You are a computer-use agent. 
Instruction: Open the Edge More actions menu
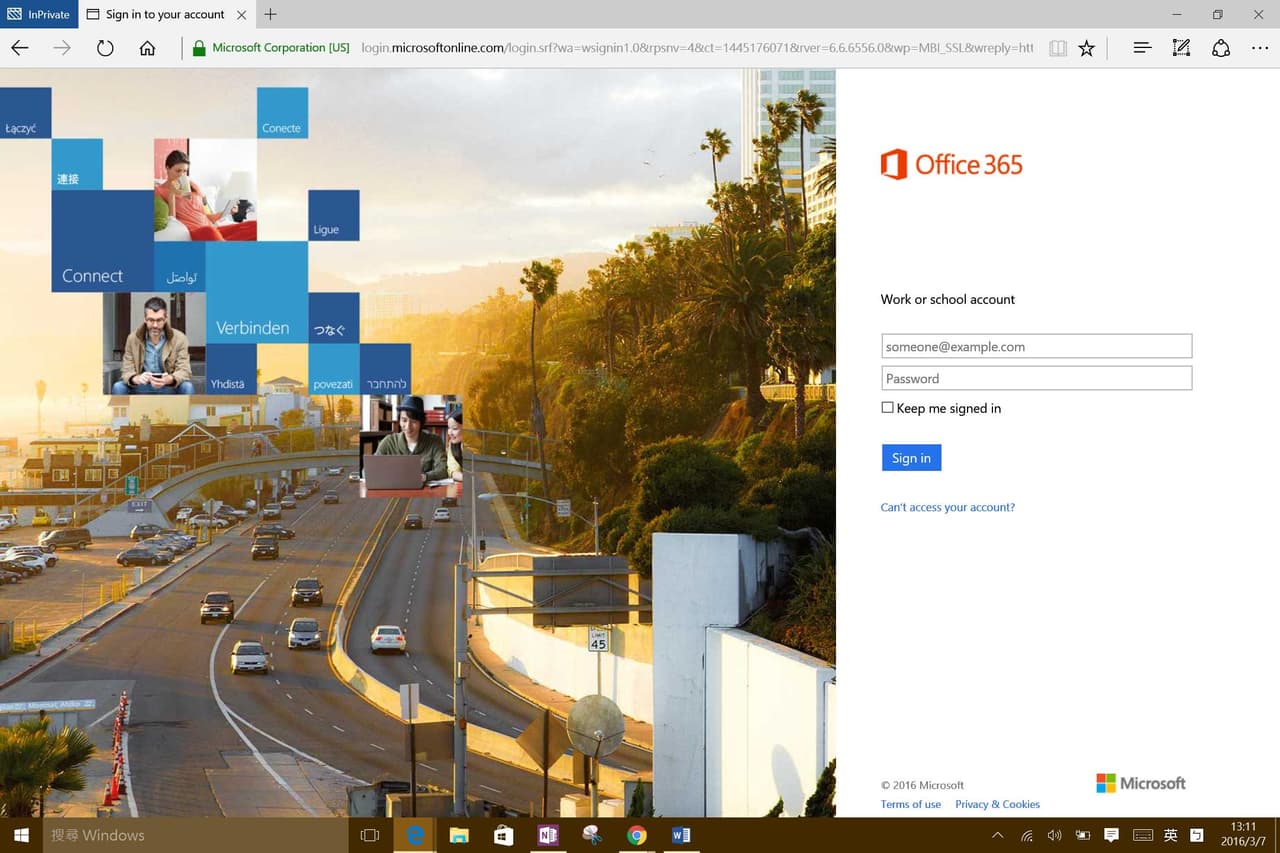point(1260,48)
